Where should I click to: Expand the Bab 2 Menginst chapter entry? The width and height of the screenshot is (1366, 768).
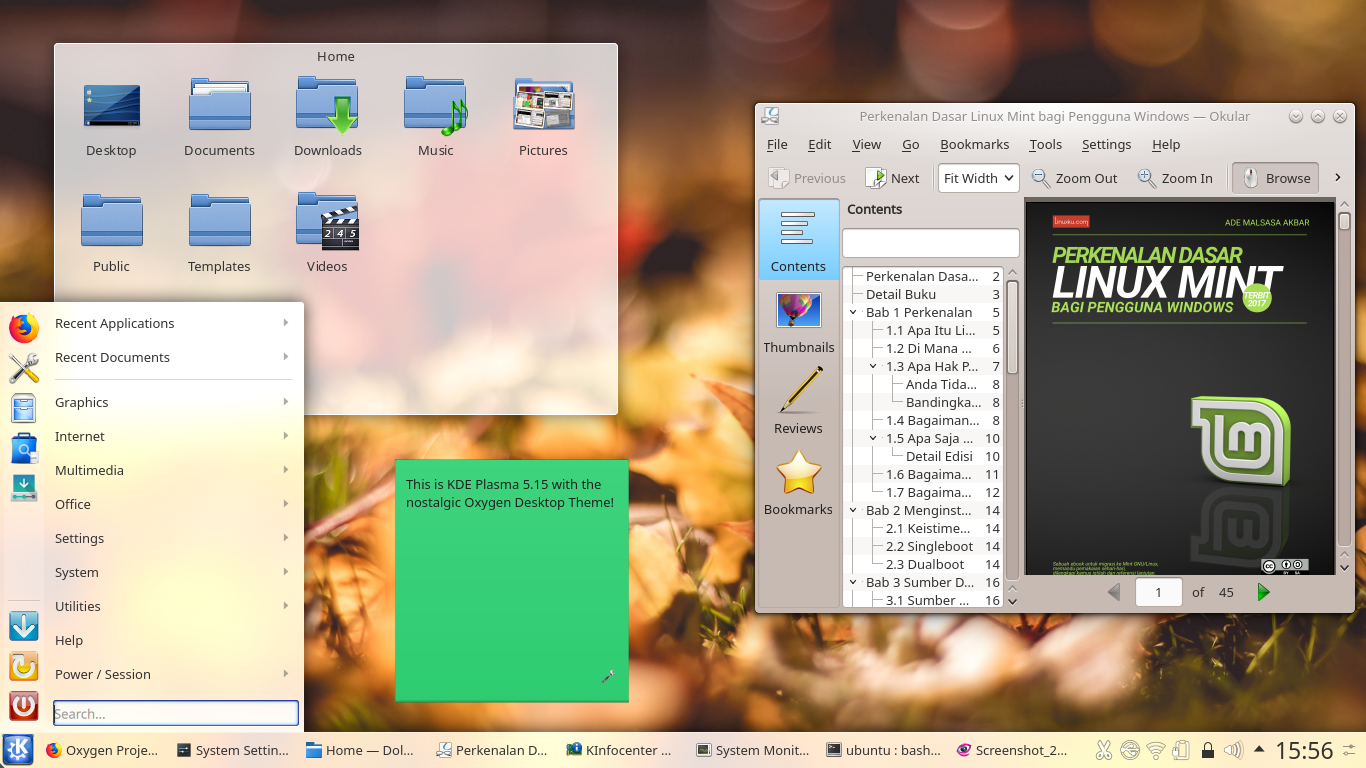click(x=853, y=510)
